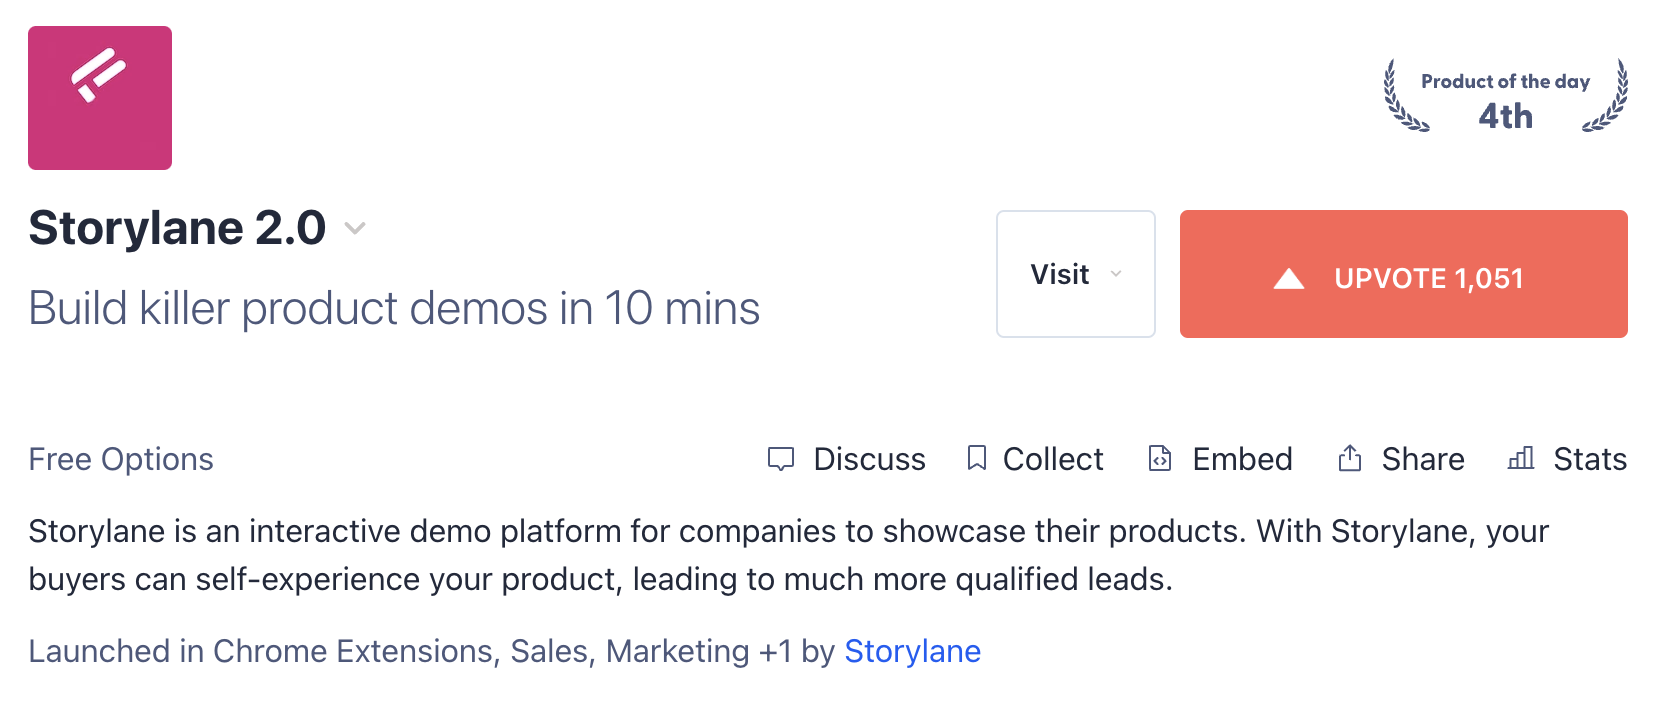Click the Collect bookmark icon
The height and width of the screenshot is (712, 1674).
[977, 458]
